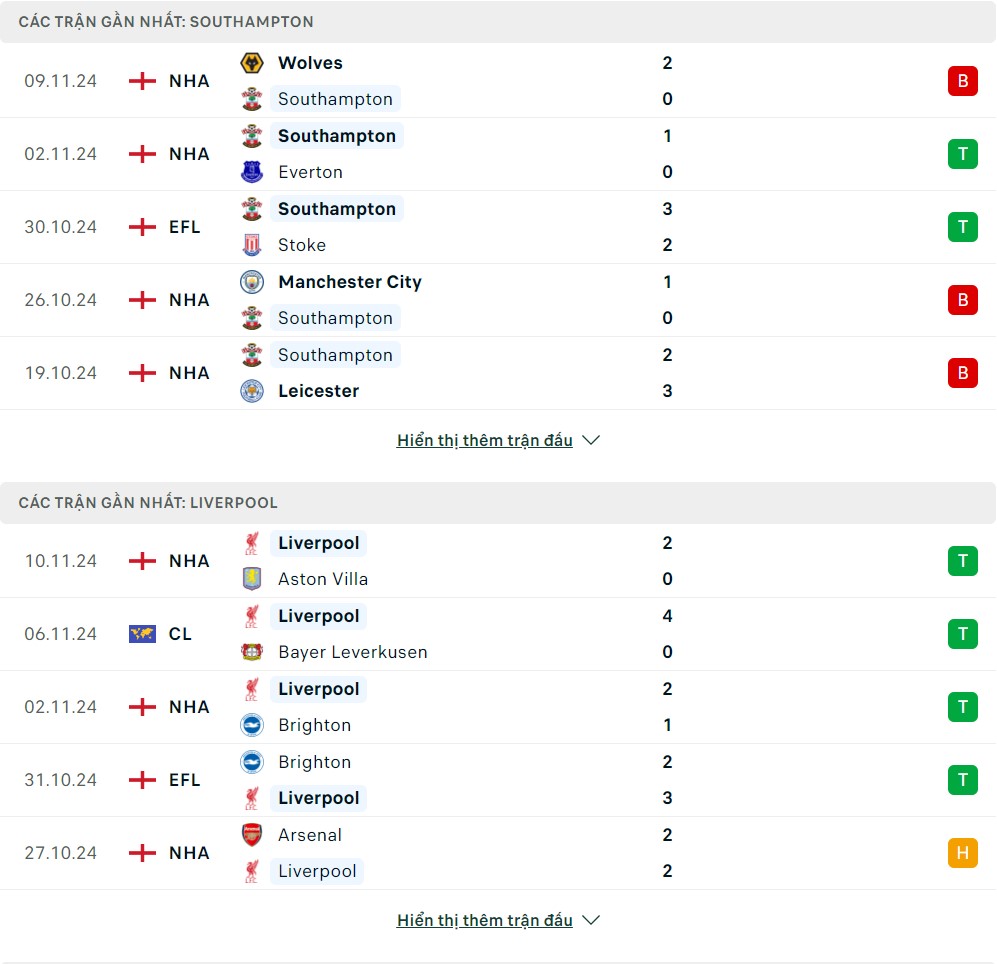This screenshot has width=997, height=964.
Task: Click the 'Các trận gần nhất: Southampton' header
Action: pyautogui.click(x=166, y=21)
